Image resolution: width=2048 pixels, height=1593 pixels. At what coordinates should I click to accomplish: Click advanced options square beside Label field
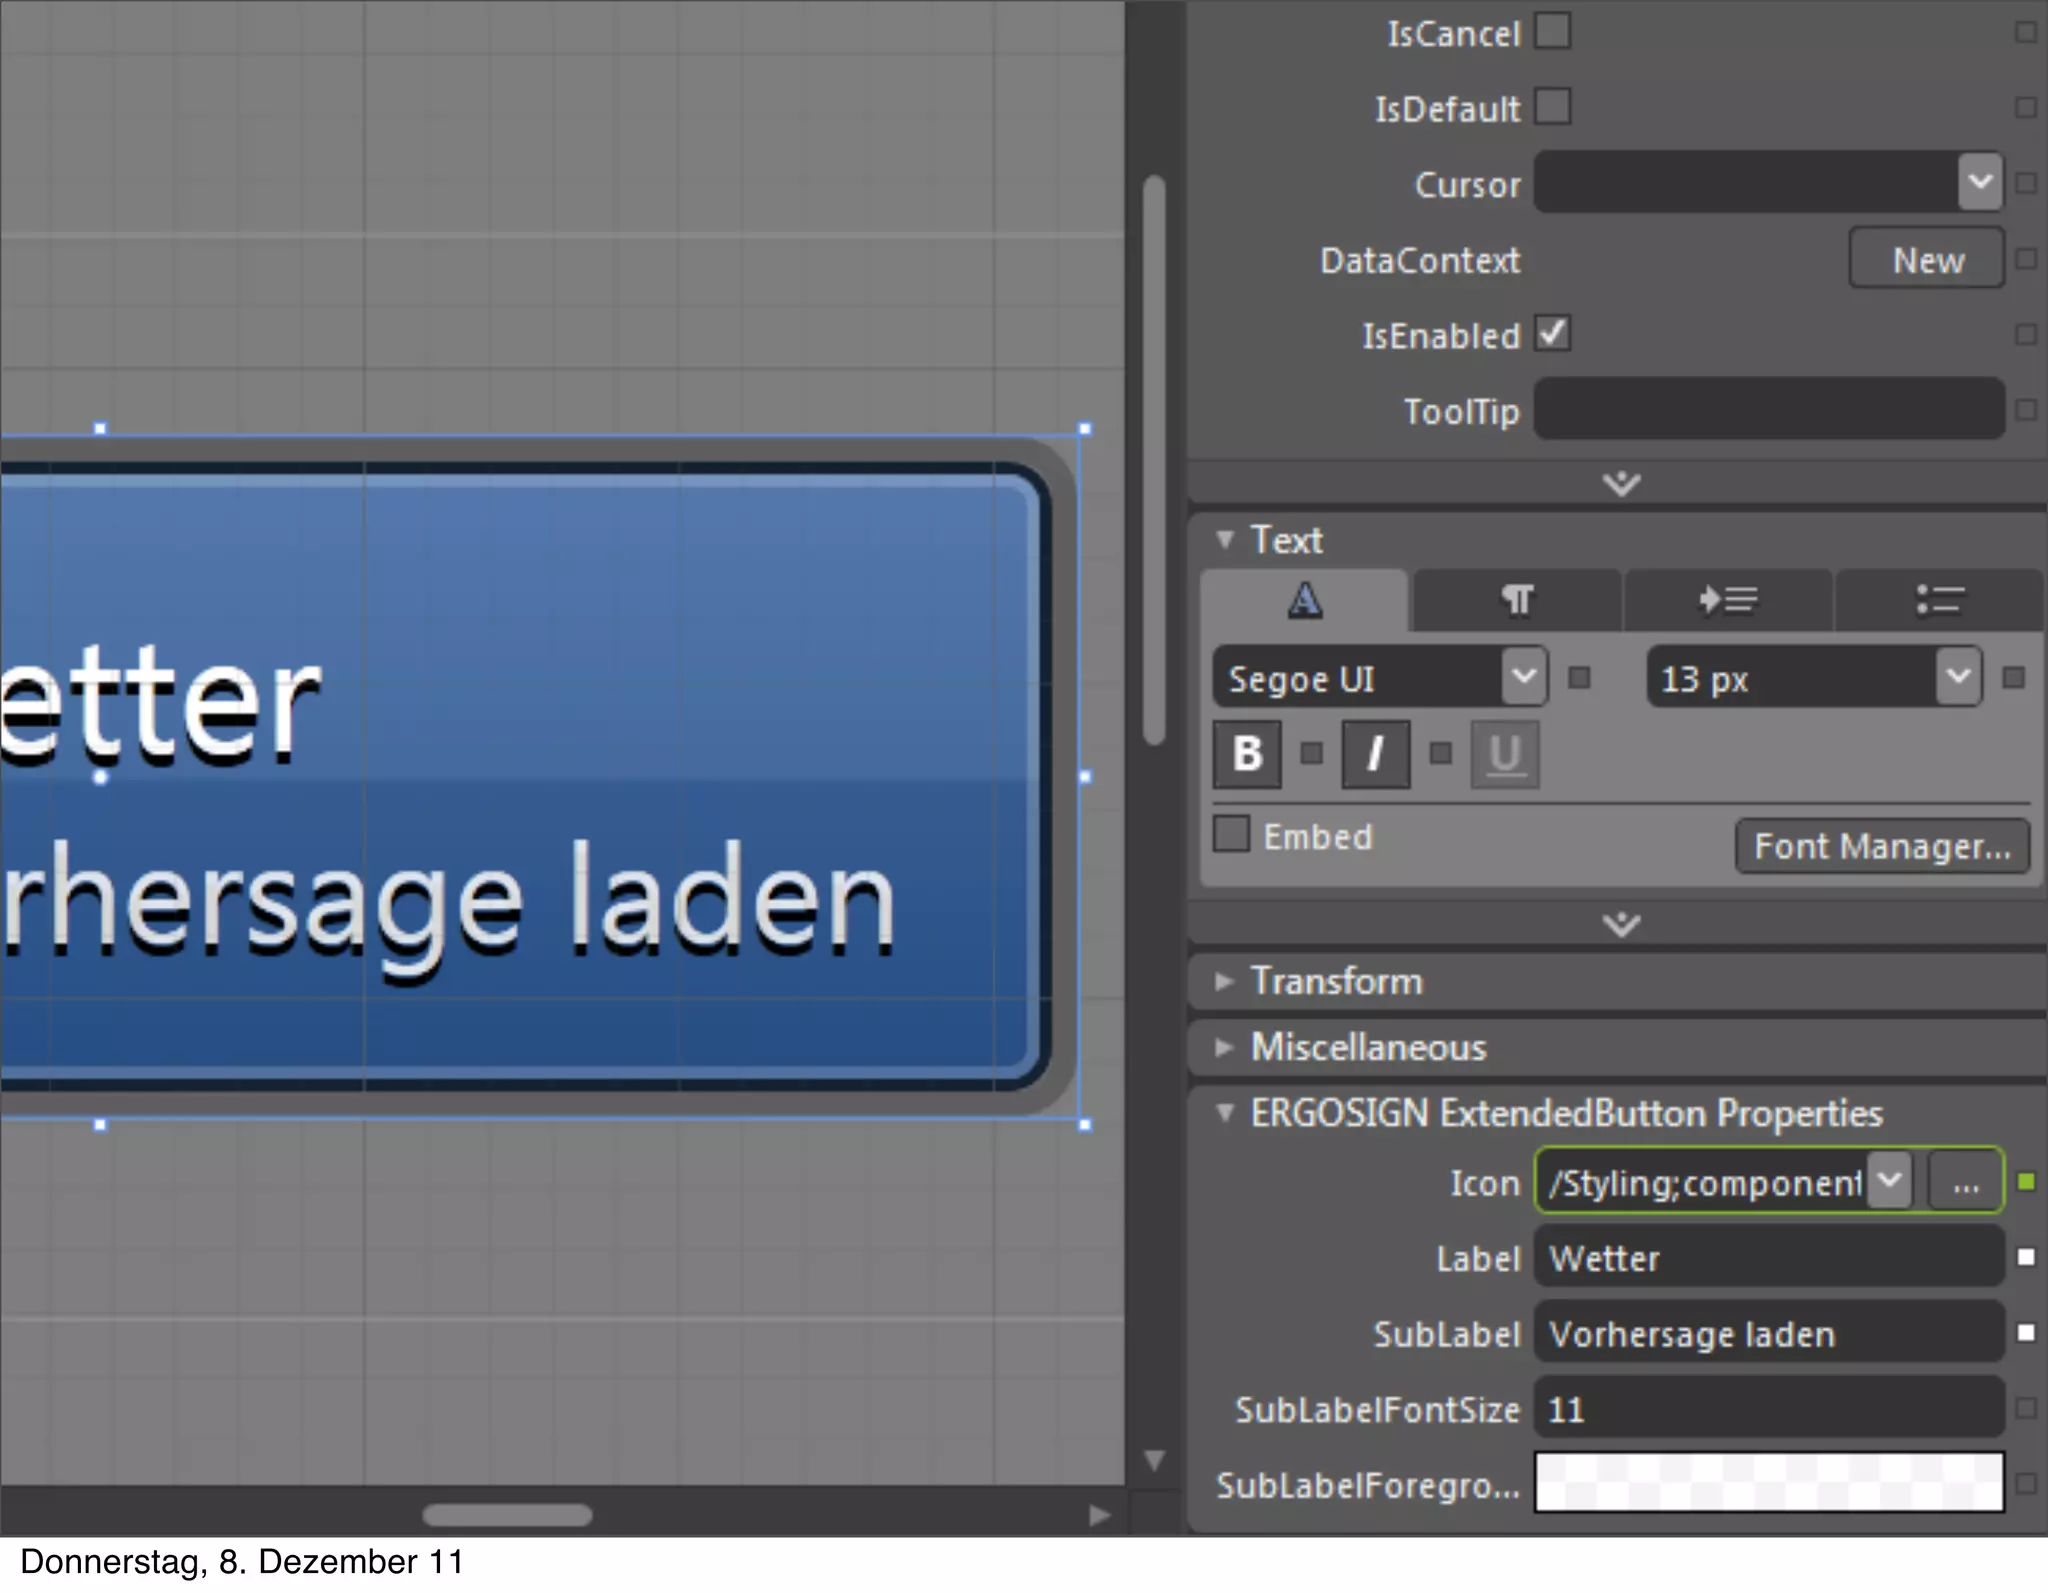(2026, 1257)
